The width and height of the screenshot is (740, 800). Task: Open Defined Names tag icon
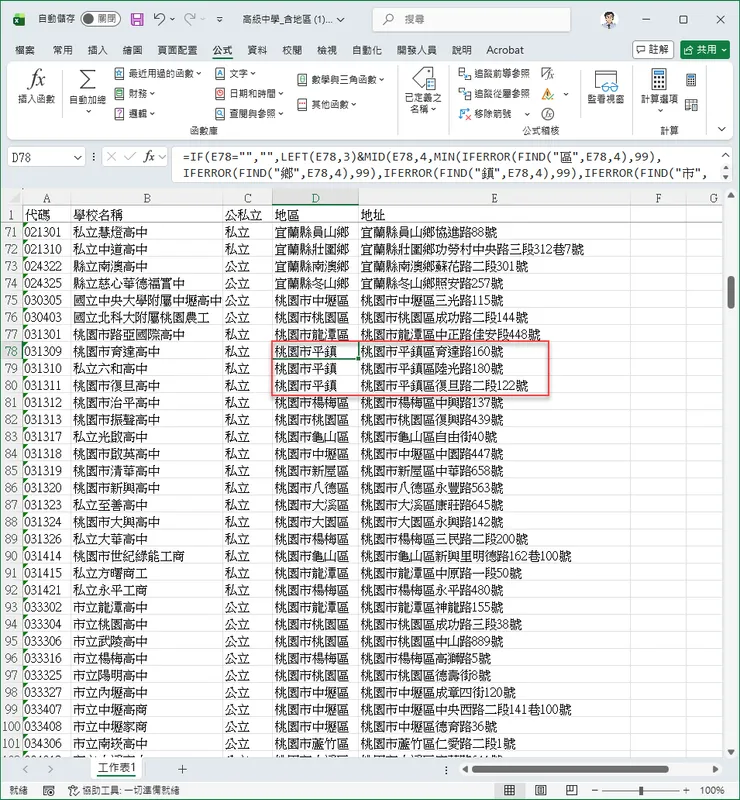tap(423, 79)
